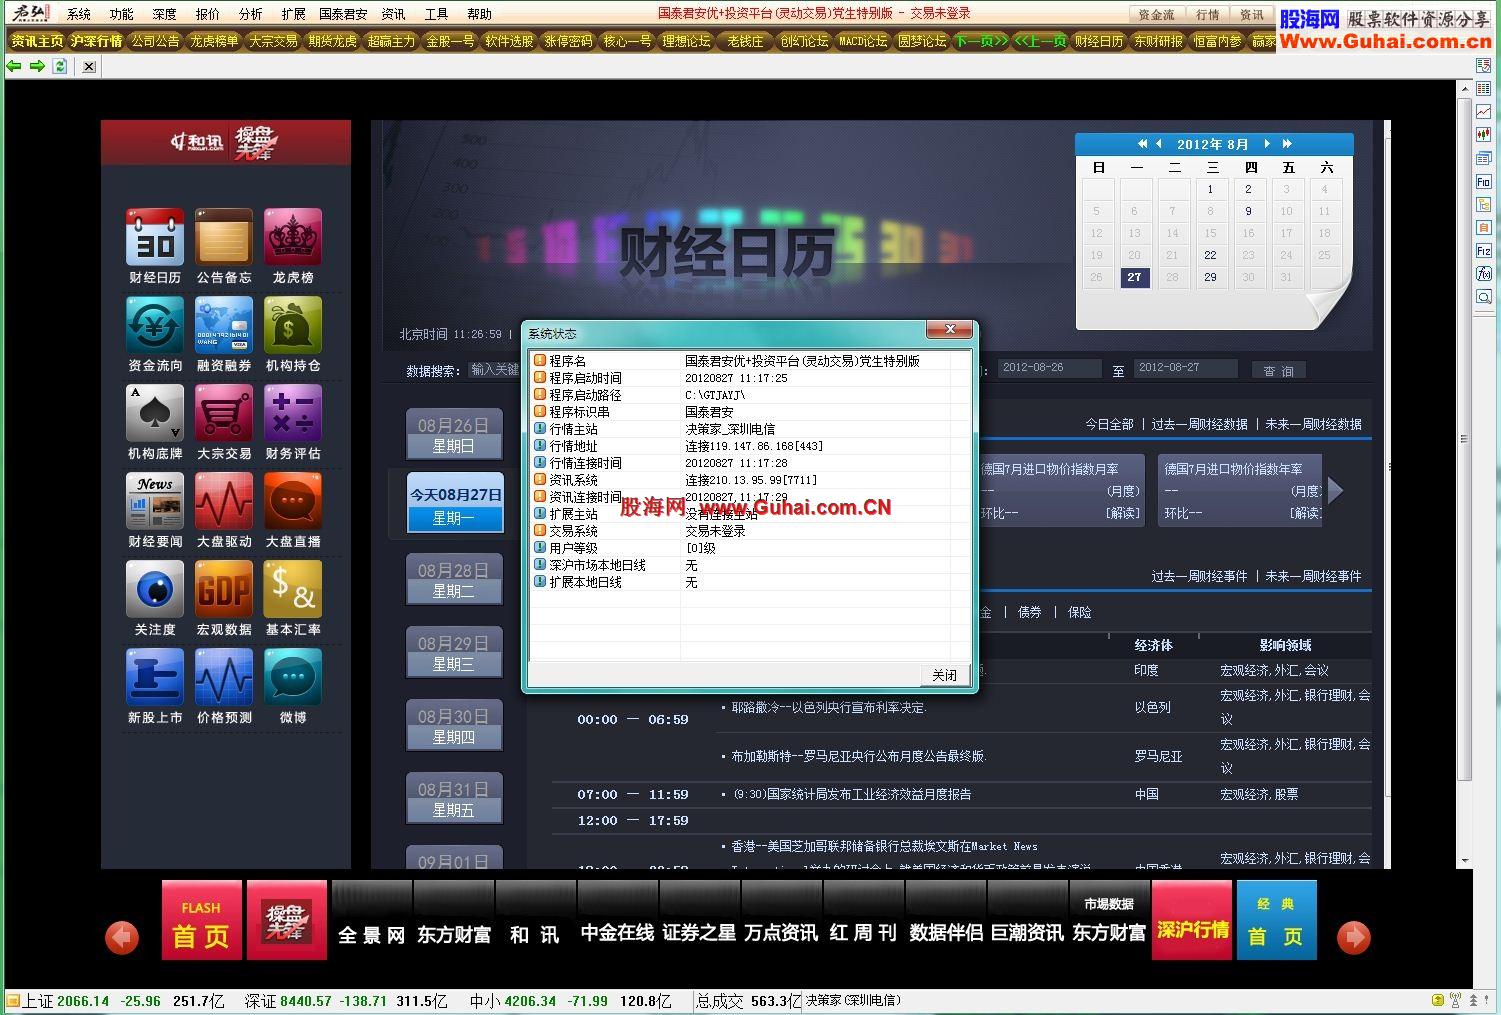
Task: Click the 深沪行情 red button
Action: tap(1192, 920)
